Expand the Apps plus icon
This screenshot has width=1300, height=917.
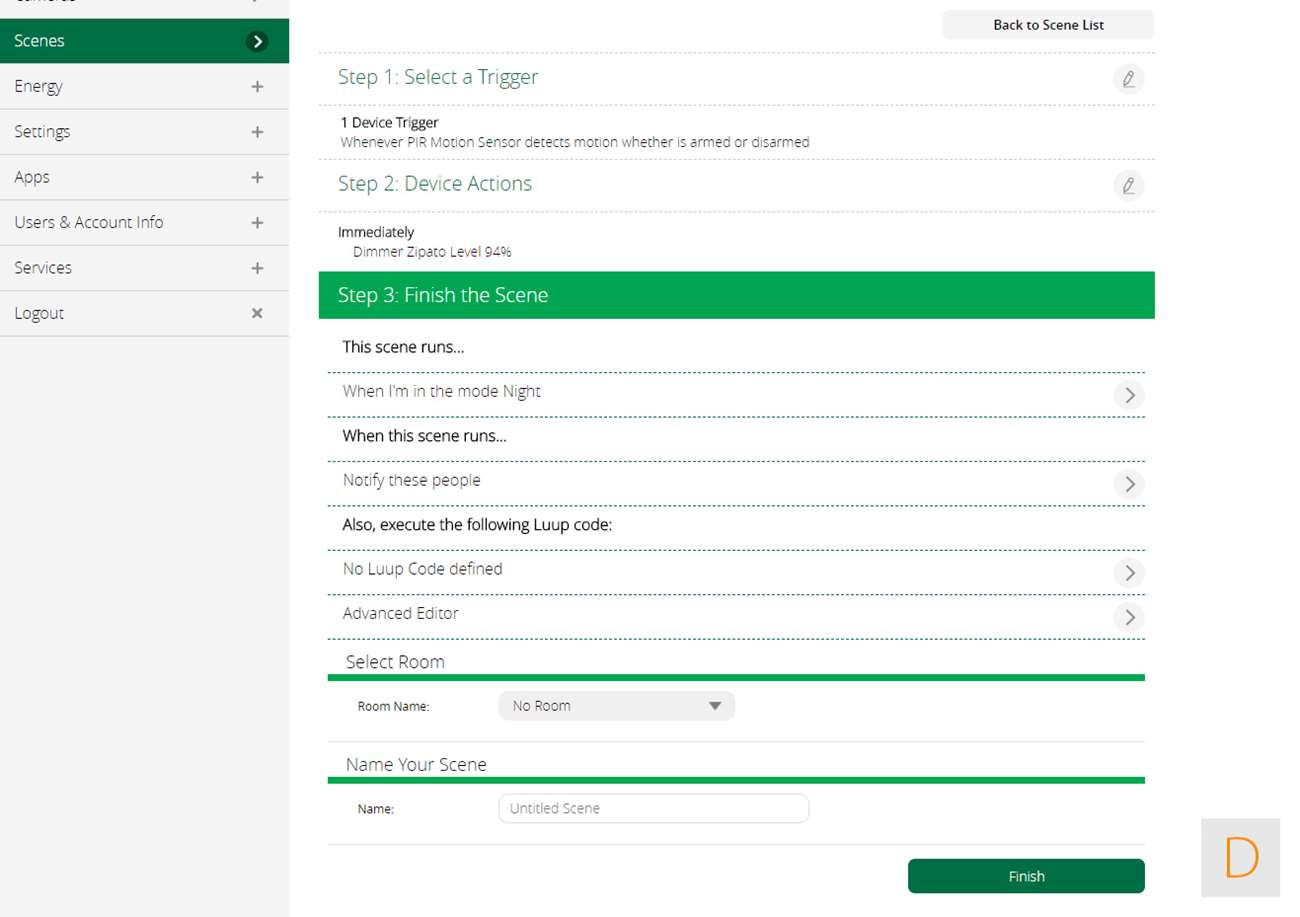pyautogui.click(x=257, y=178)
